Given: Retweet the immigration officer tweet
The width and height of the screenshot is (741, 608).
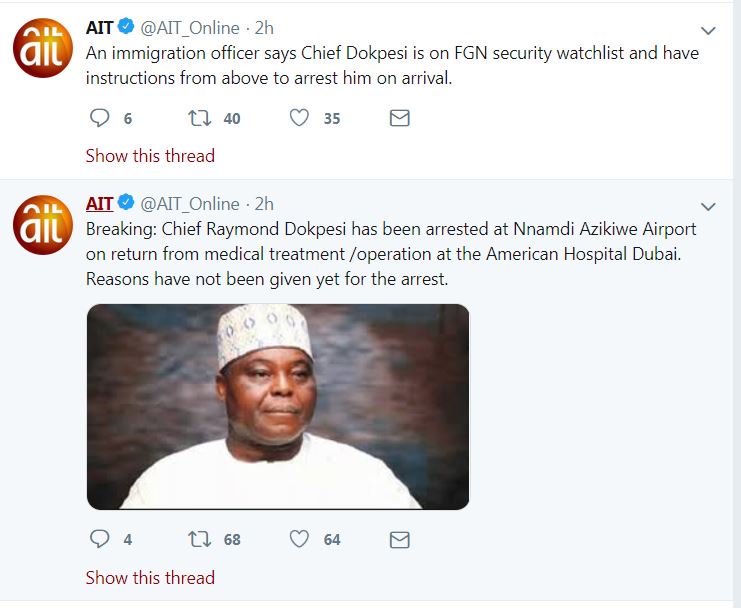Looking at the screenshot, I should [200, 118].
